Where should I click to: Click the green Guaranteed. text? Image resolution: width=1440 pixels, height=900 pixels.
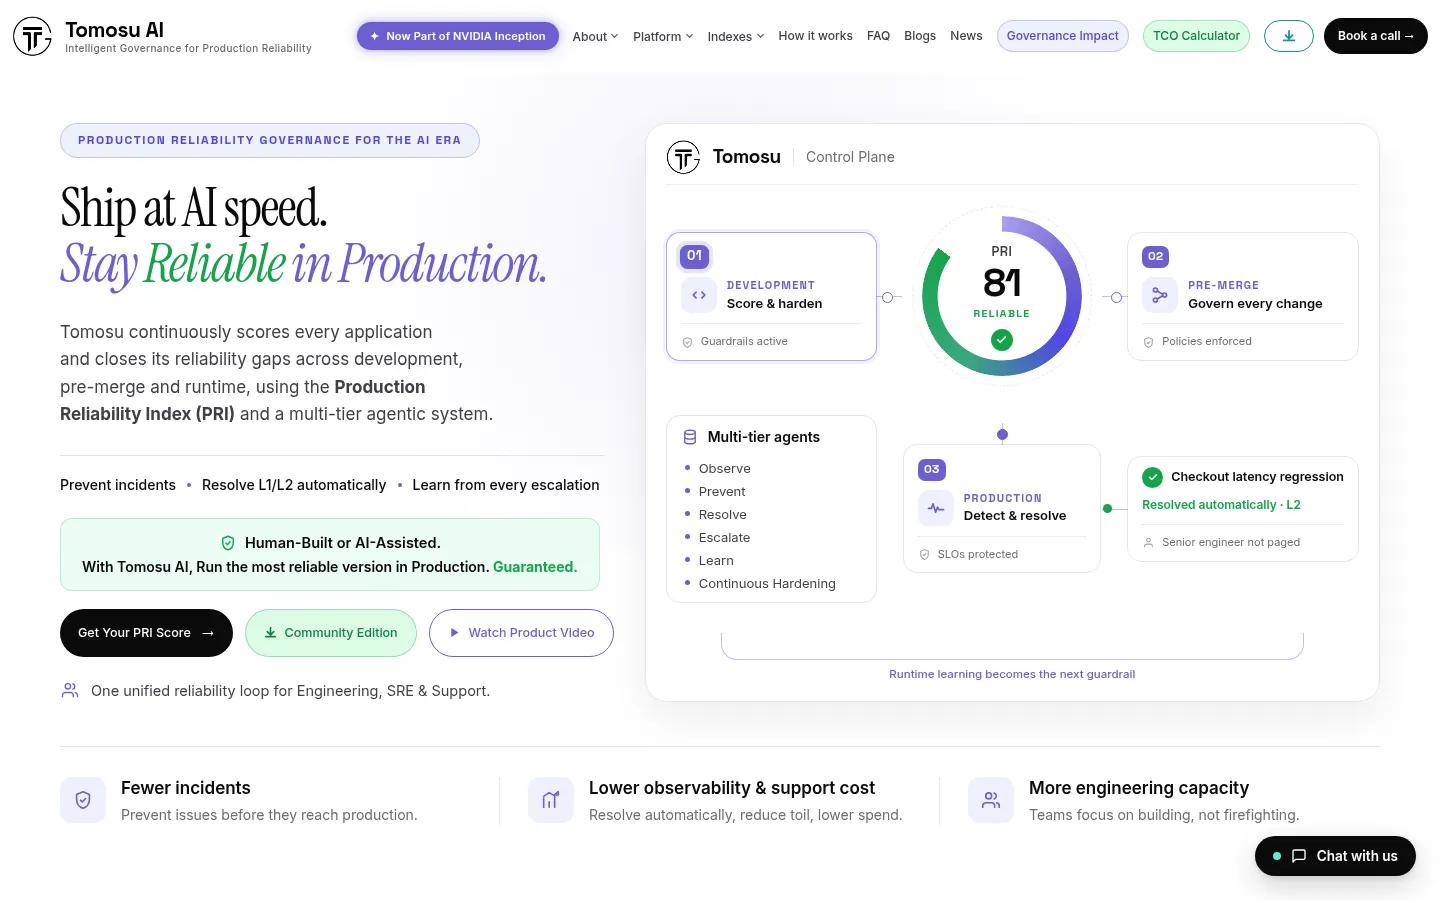[x=535, y=567]
